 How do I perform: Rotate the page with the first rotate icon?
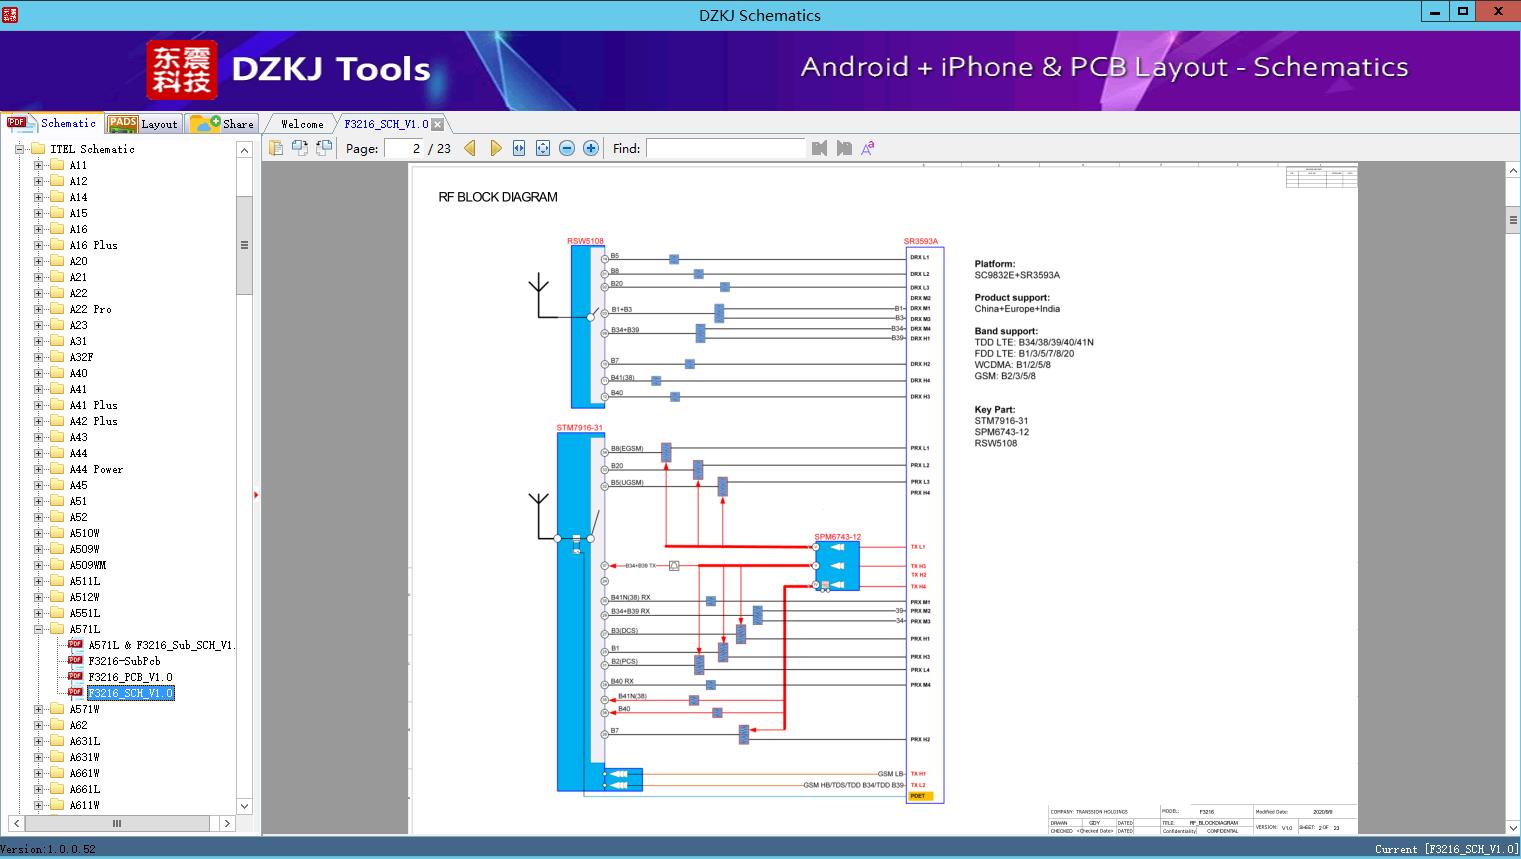pos(299,148)
